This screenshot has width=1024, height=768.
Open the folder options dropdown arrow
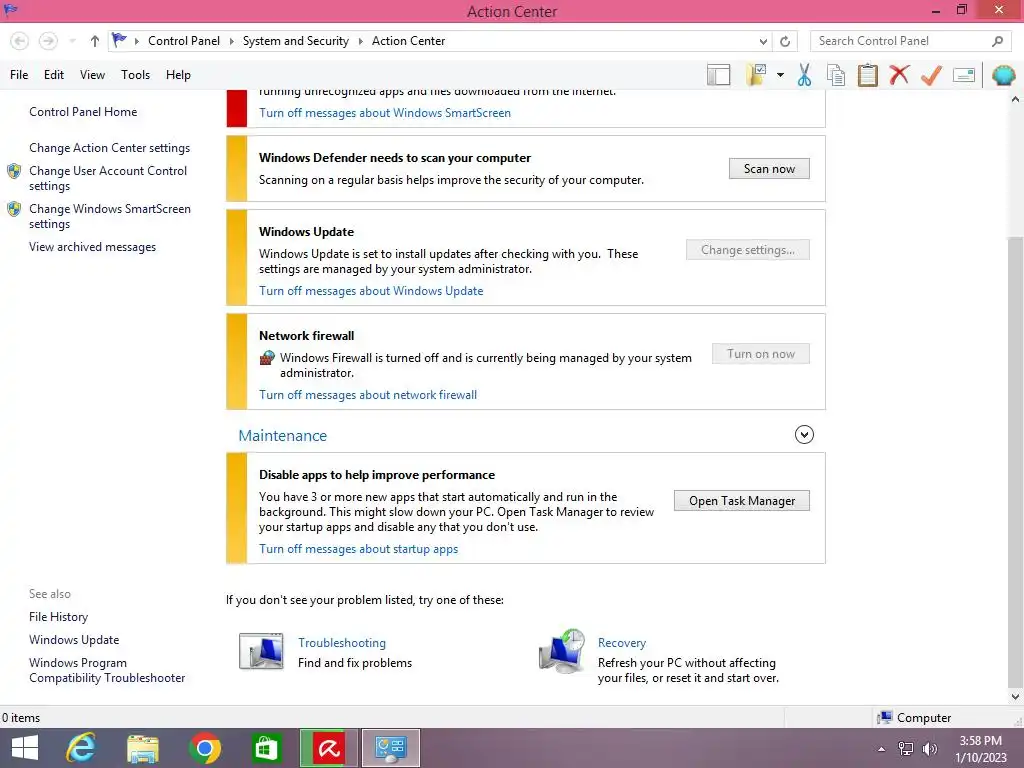click(x=780, y=75)
